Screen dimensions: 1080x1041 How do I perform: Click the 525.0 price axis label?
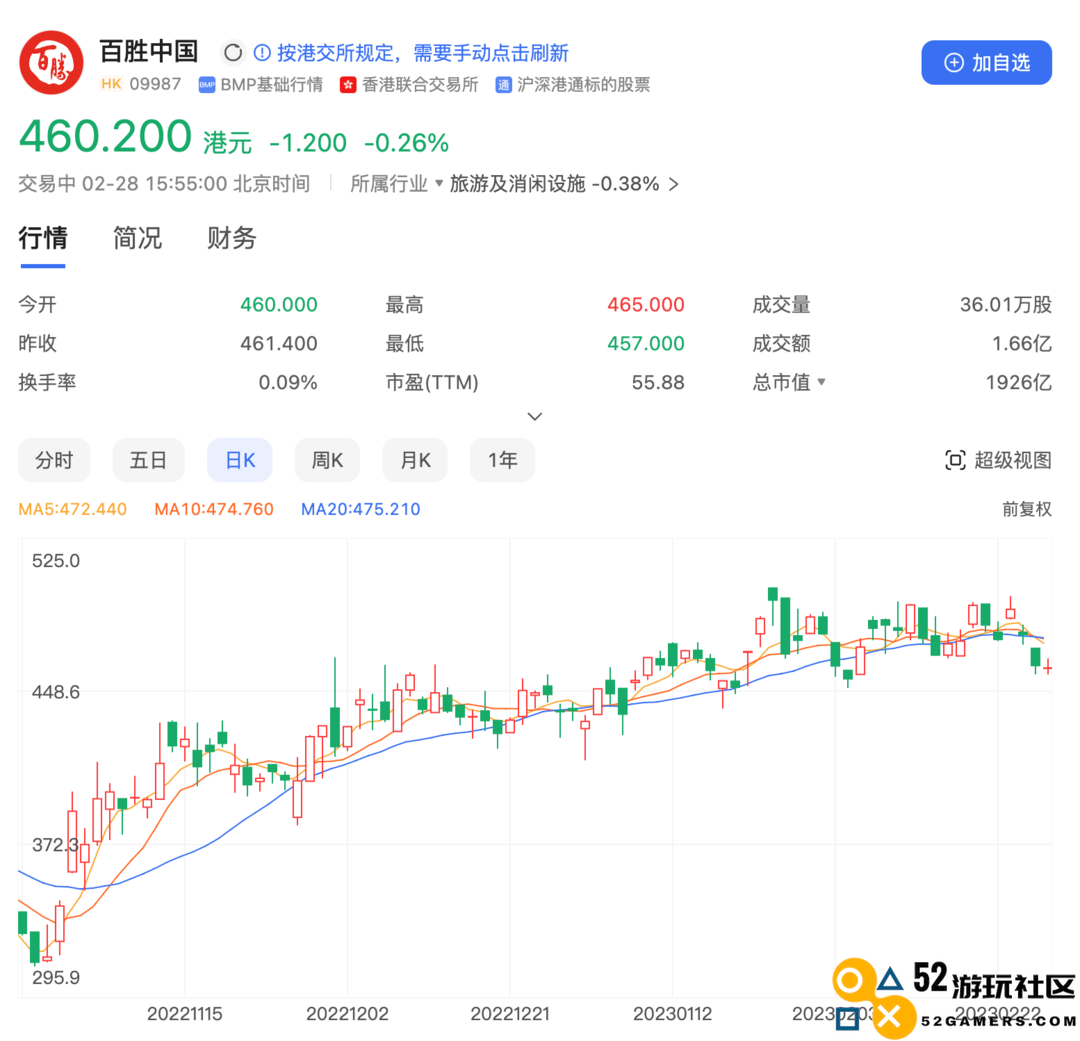pos(56,561)
